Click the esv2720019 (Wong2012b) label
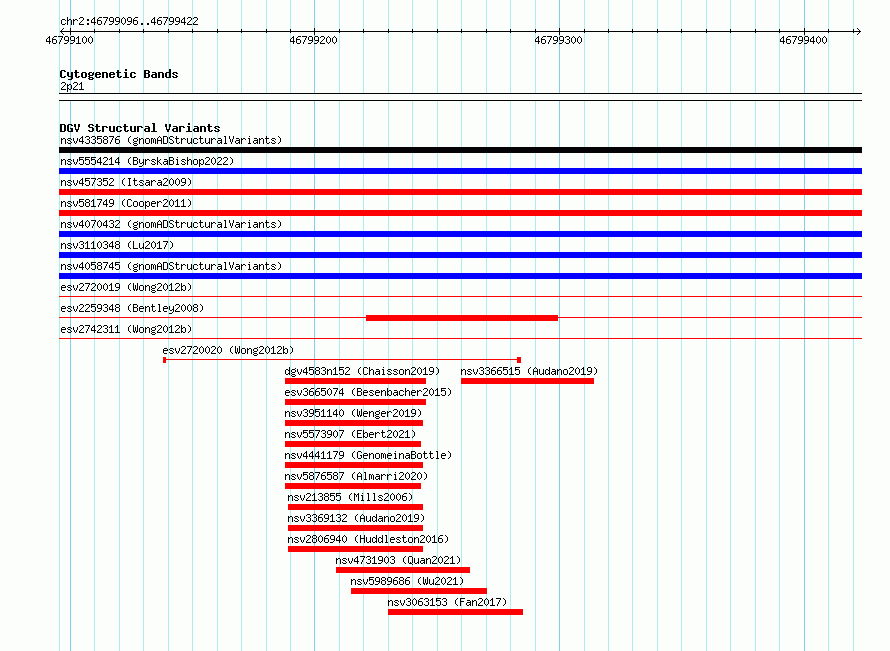890x651 pixels. pyautogui.click(x=126, y=287)
